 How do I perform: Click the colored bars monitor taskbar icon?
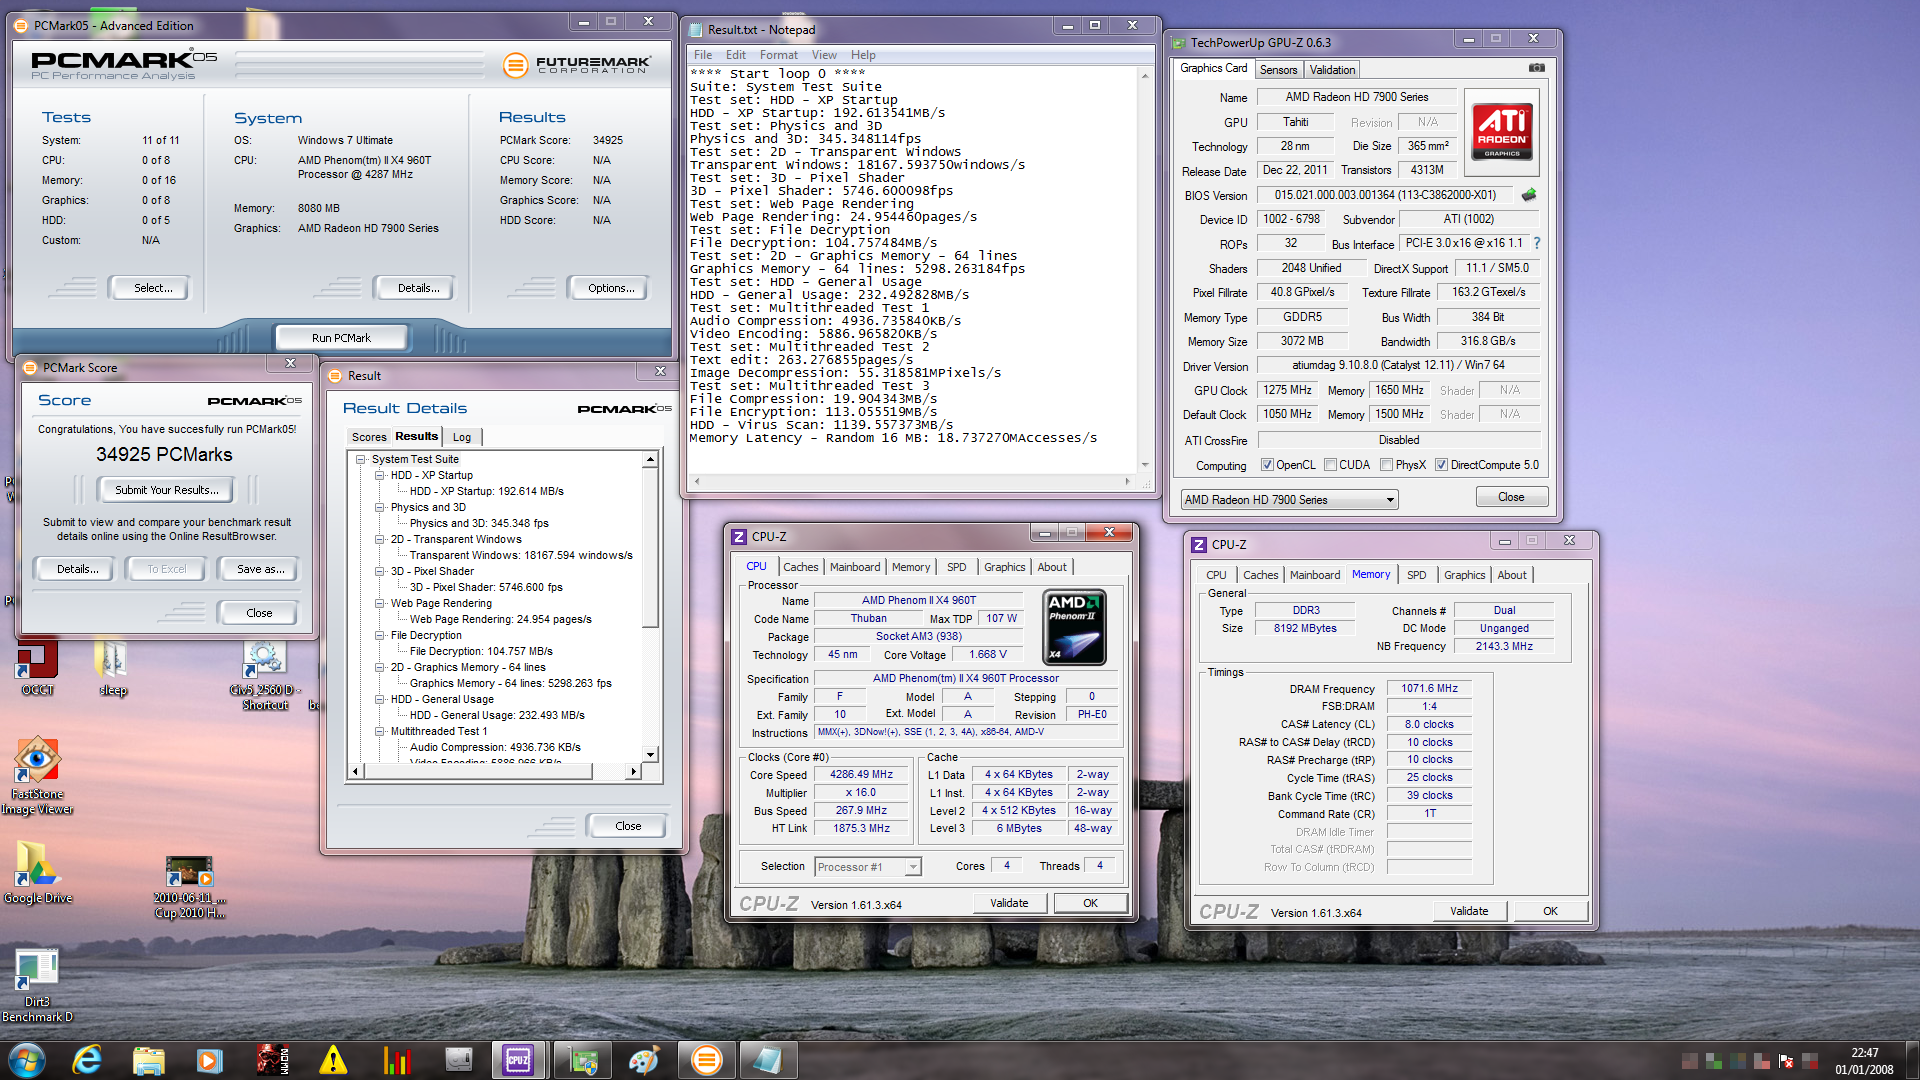pos(396,1060)
